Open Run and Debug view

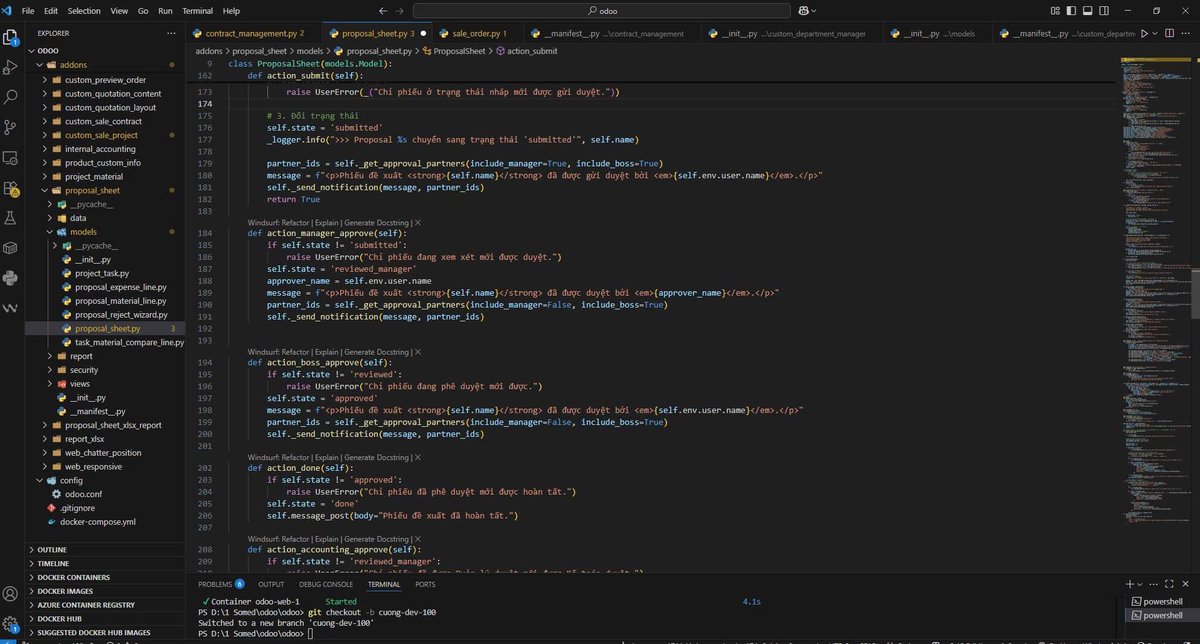coord(12,68)
